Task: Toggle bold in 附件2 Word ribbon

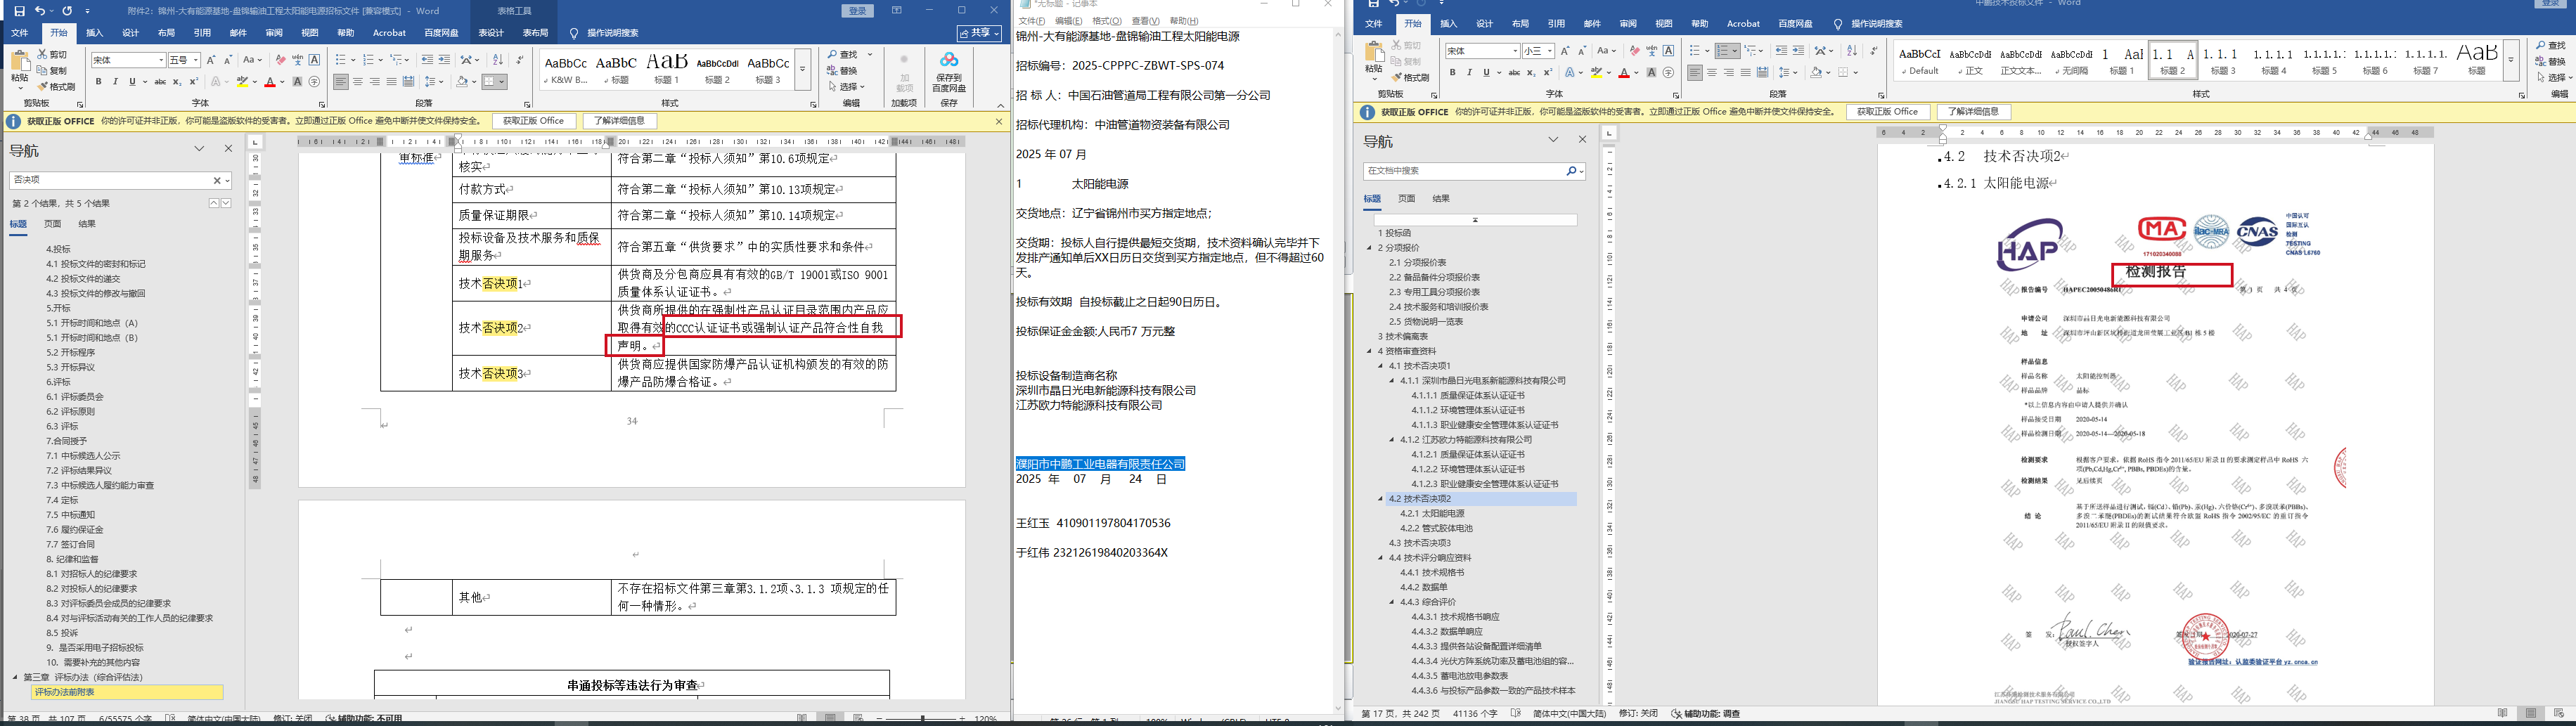Action: click(98, 82)
